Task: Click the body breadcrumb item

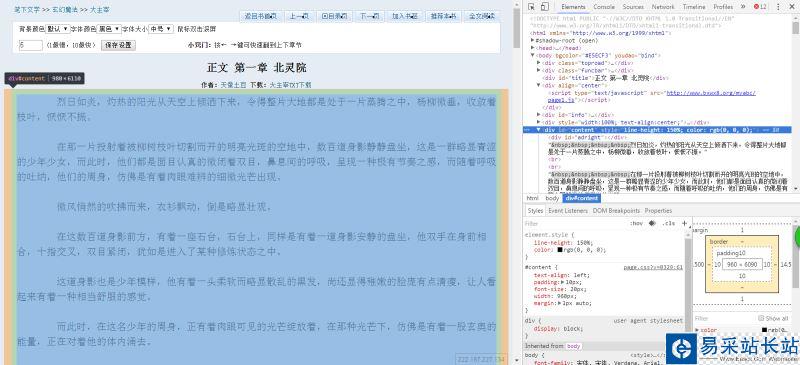Action: pyautogui.click(x=552, y=198)
